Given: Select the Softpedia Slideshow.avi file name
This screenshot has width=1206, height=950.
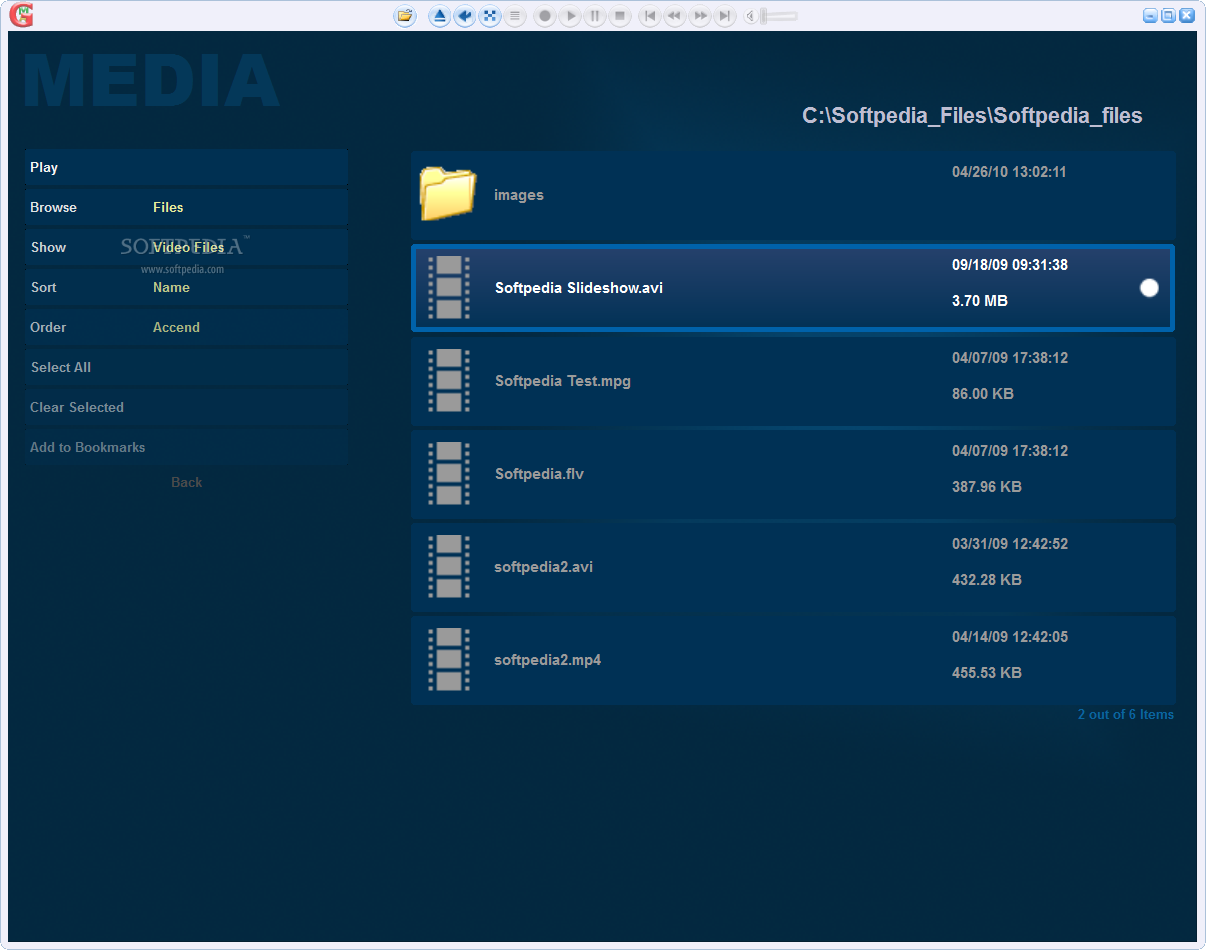Looking at the screenshot, I should point(579,288).
